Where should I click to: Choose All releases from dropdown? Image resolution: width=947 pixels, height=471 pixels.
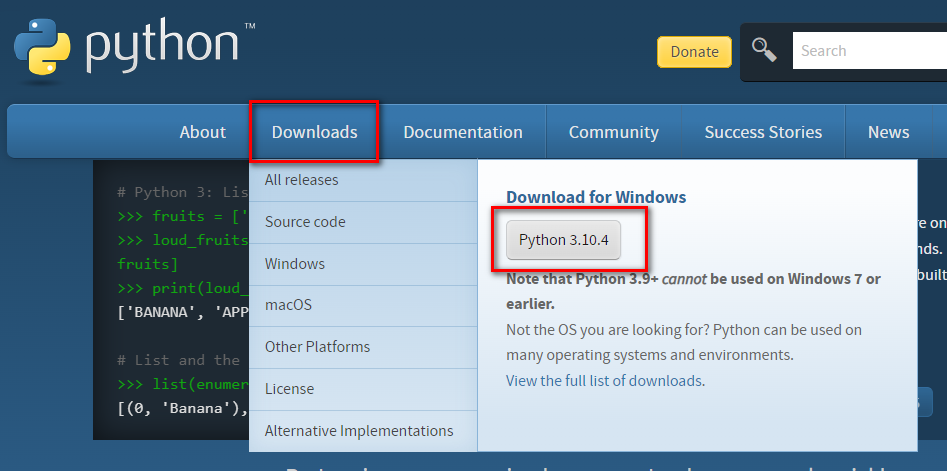(x=301, y=180)
